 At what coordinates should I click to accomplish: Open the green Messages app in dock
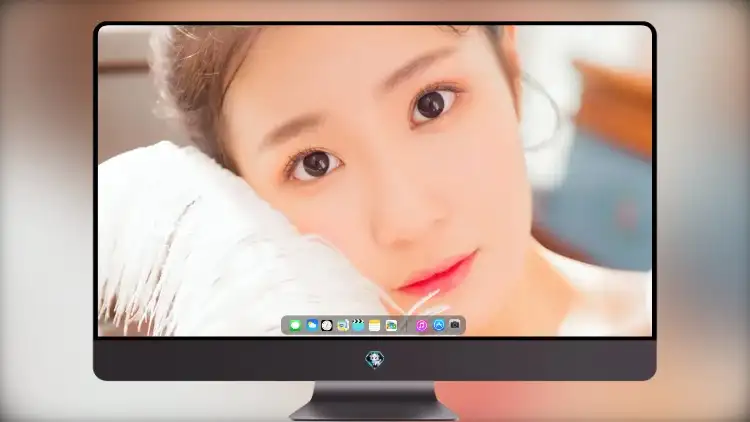(295, 325)
